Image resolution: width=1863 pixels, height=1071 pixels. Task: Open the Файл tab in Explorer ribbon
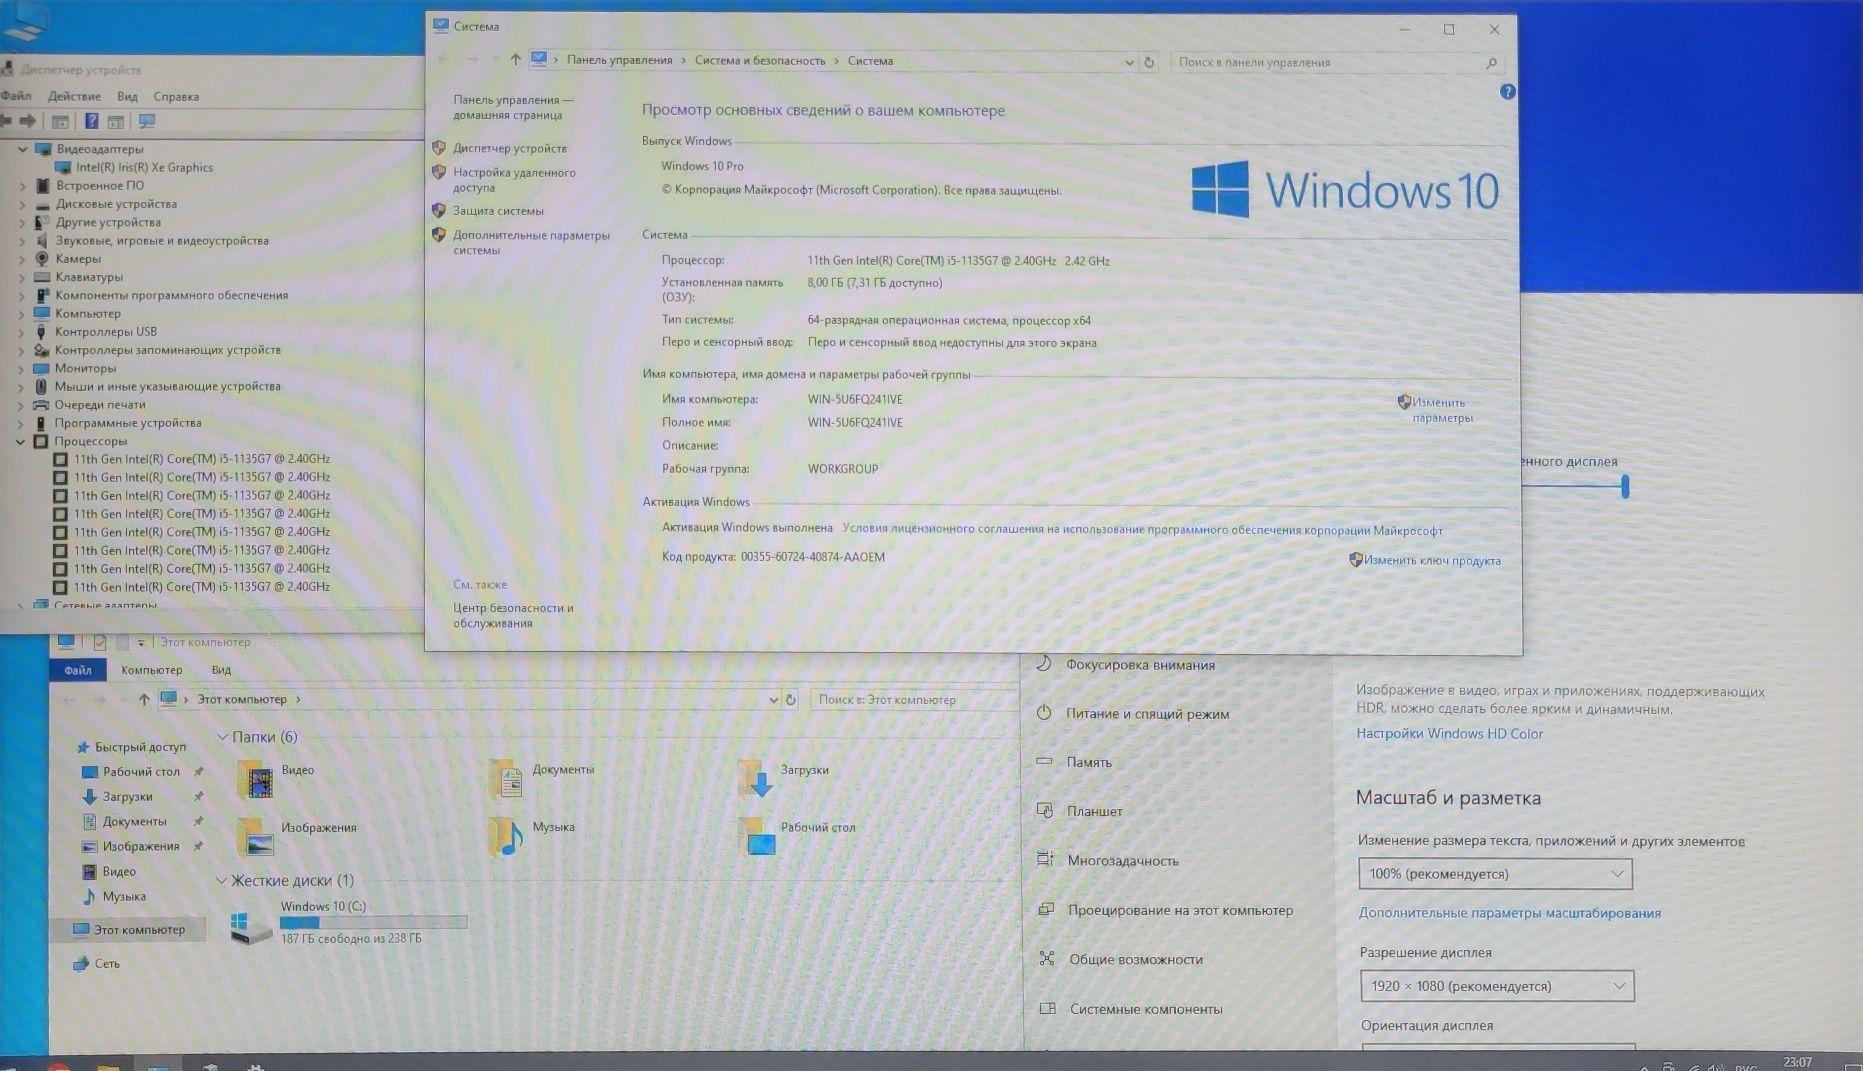click(x=78, y=670)
